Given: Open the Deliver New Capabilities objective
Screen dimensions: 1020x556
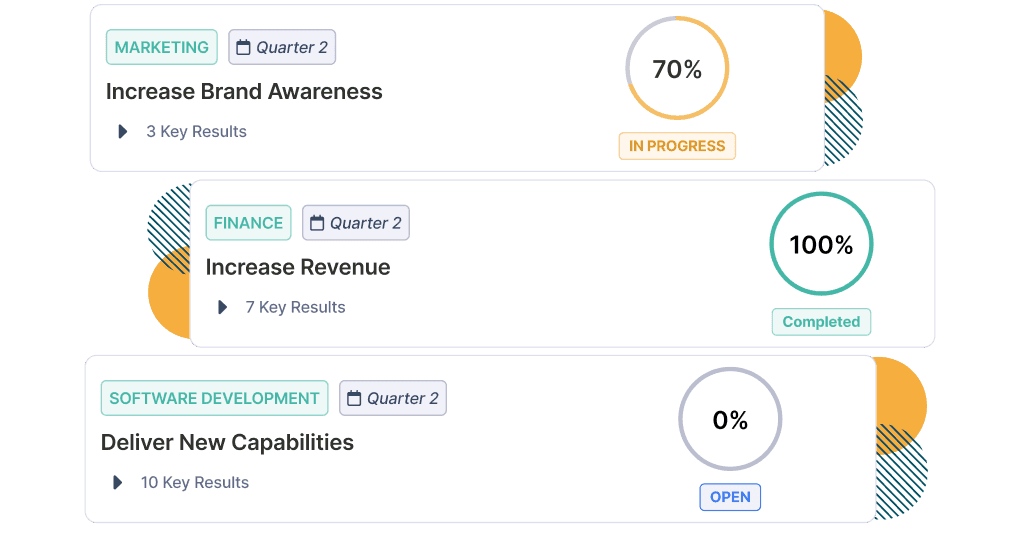Looking at the screenshot, I should coord(227,442).
